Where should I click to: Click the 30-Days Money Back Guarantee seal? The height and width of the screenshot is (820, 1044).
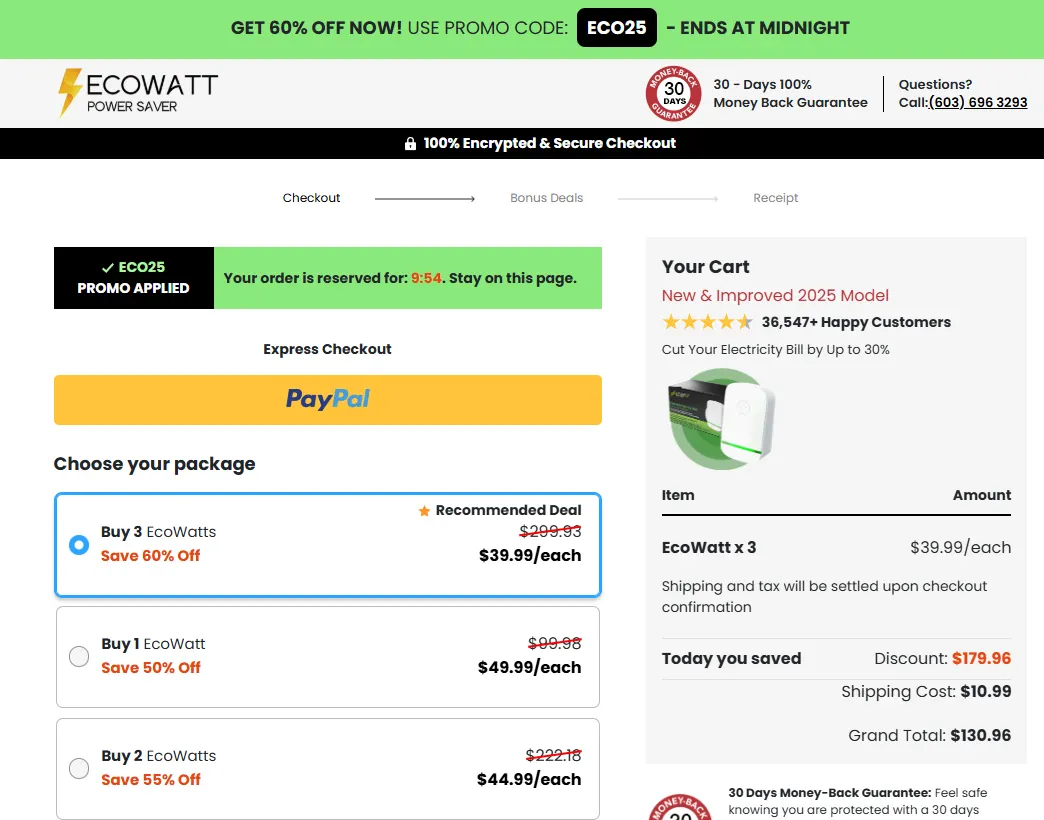673,93
